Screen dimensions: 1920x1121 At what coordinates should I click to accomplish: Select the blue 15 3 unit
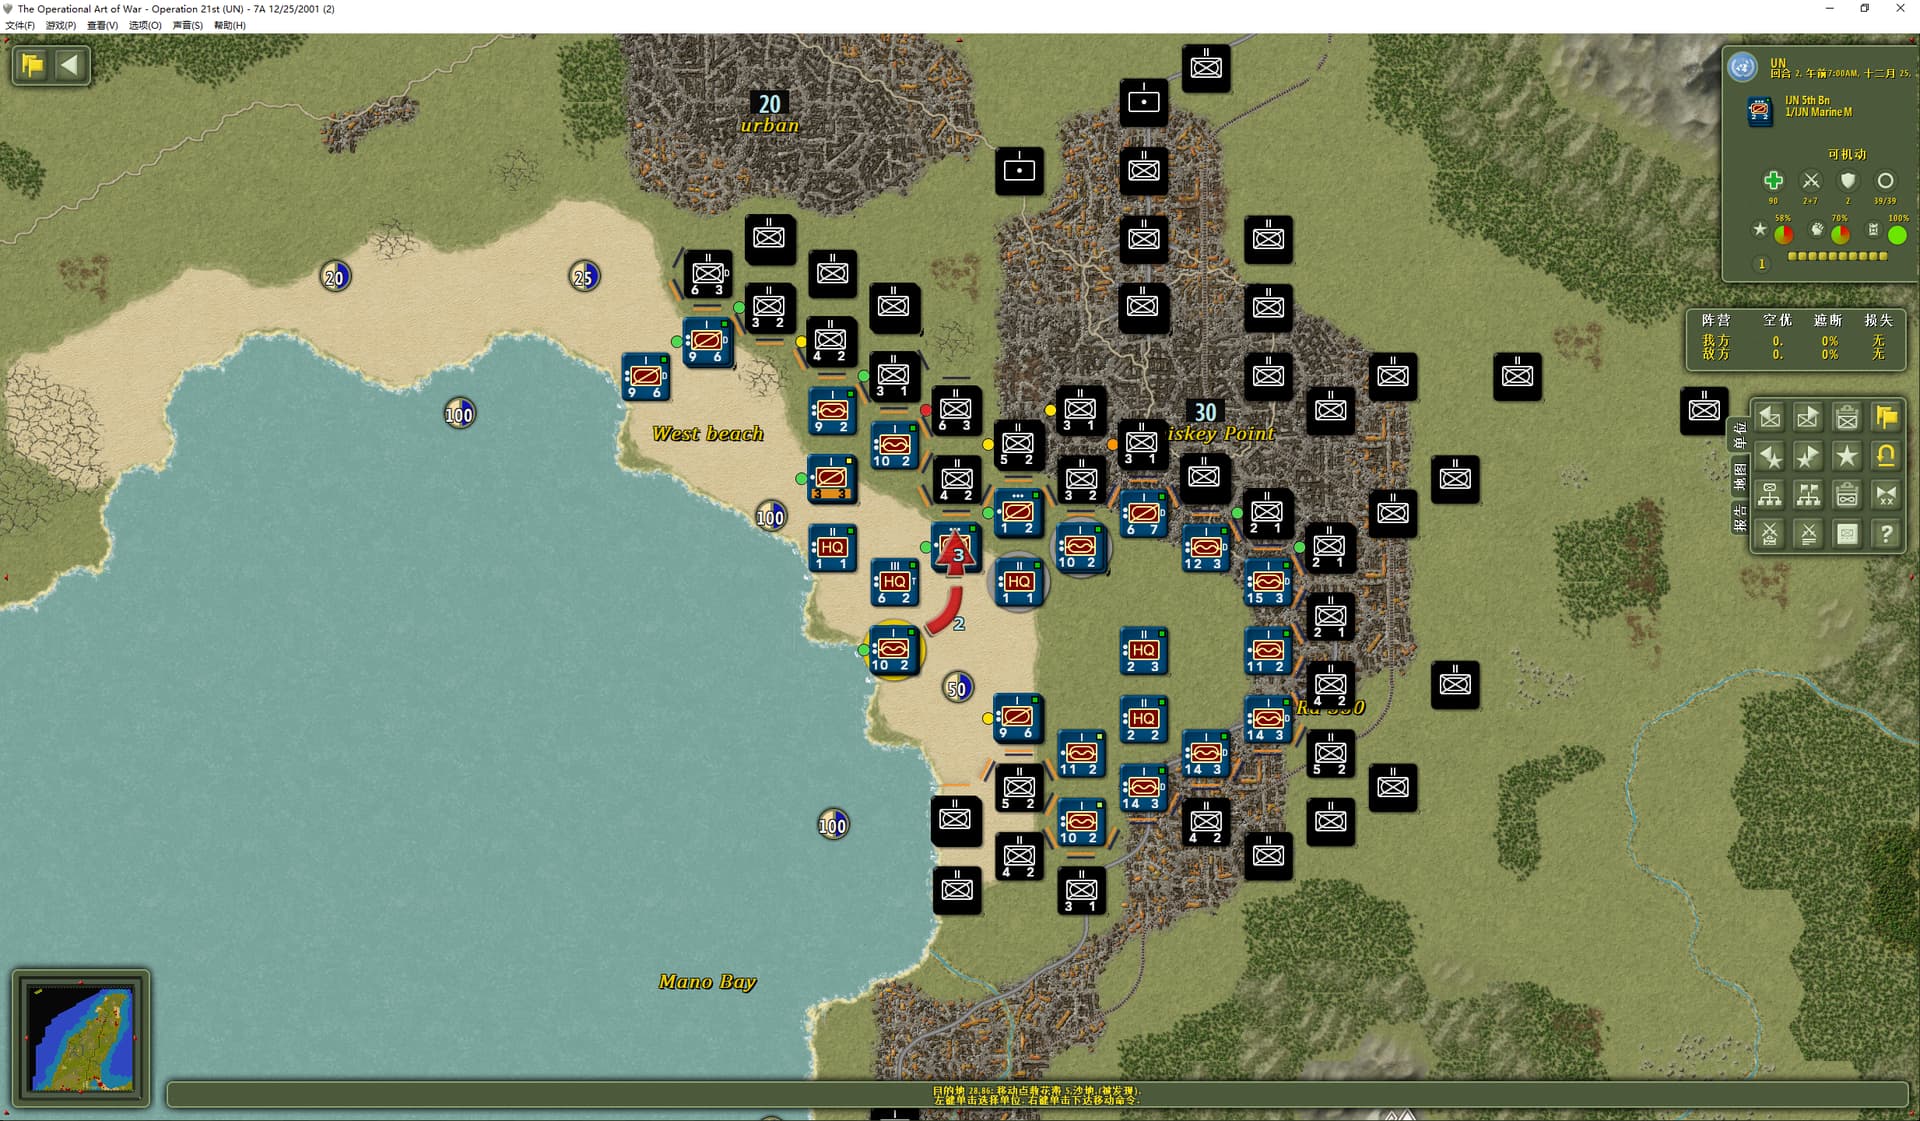(x=1267, y=583)
